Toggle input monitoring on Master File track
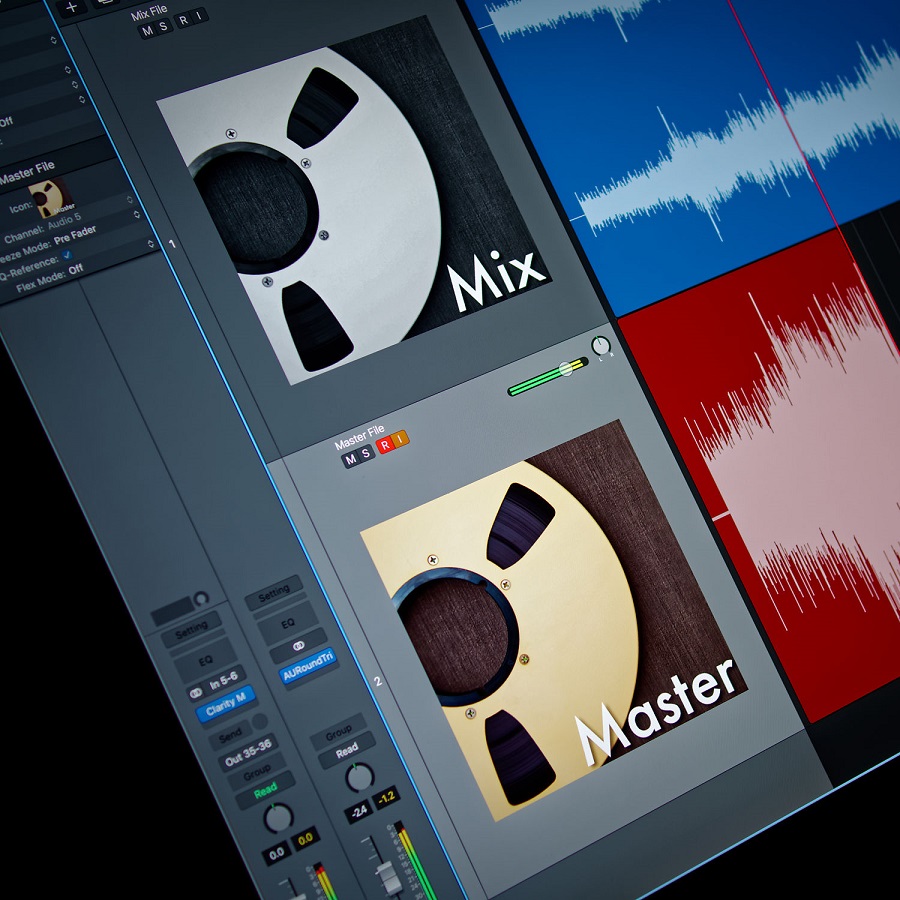 [x=400, y=439]
